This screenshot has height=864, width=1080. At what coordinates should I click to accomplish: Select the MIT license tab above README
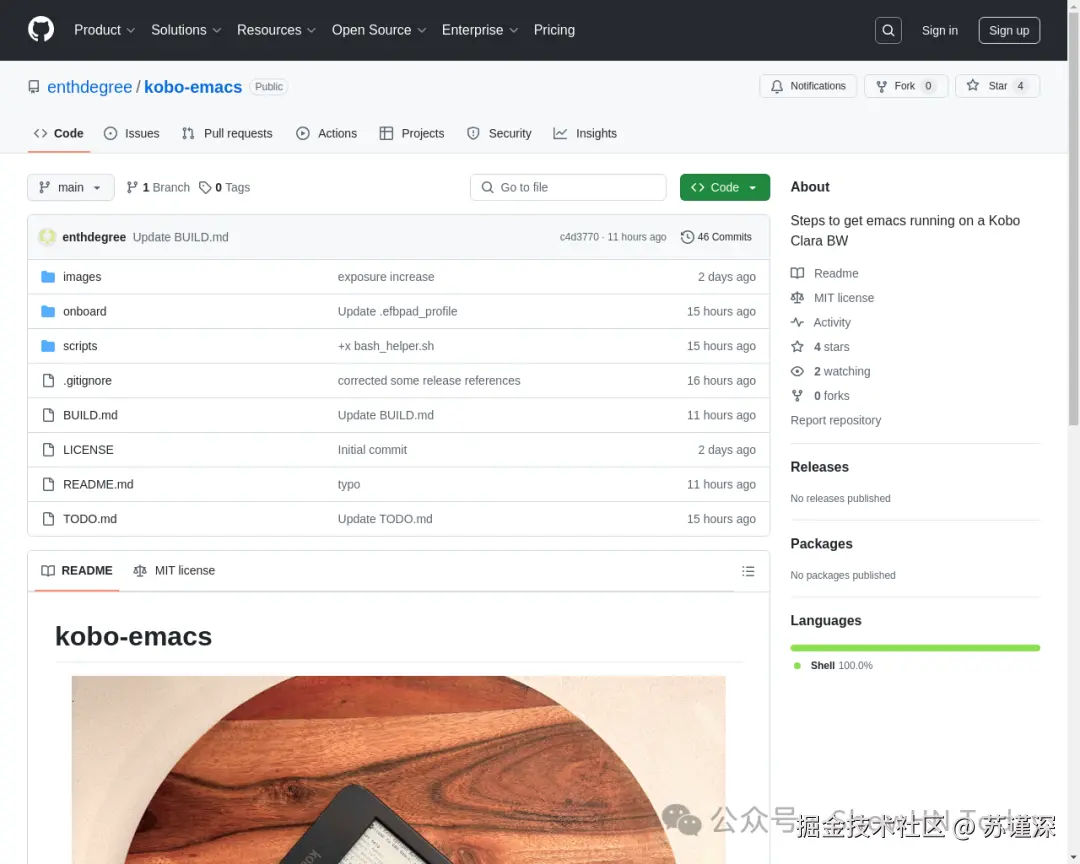(x=174, y=570)
